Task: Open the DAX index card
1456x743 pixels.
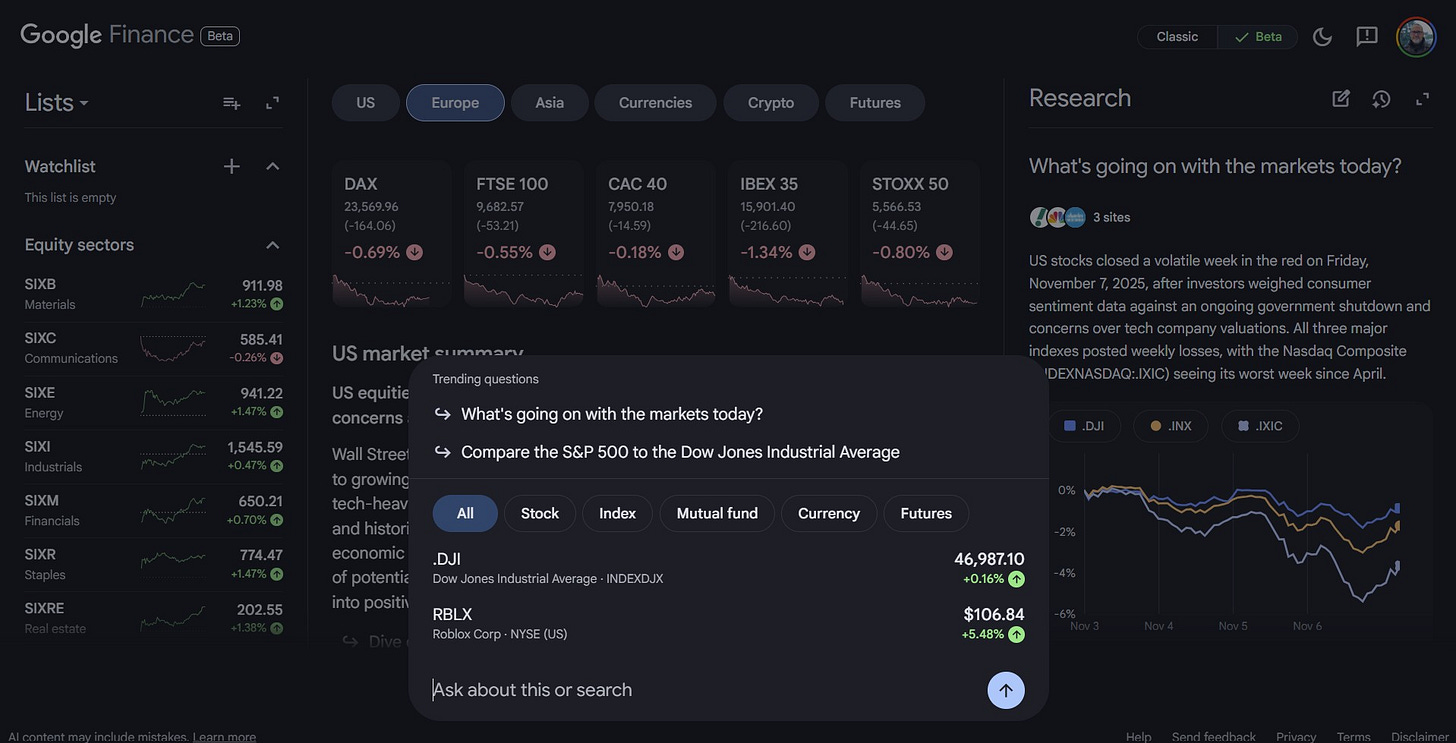Action: tap(391, 234)
